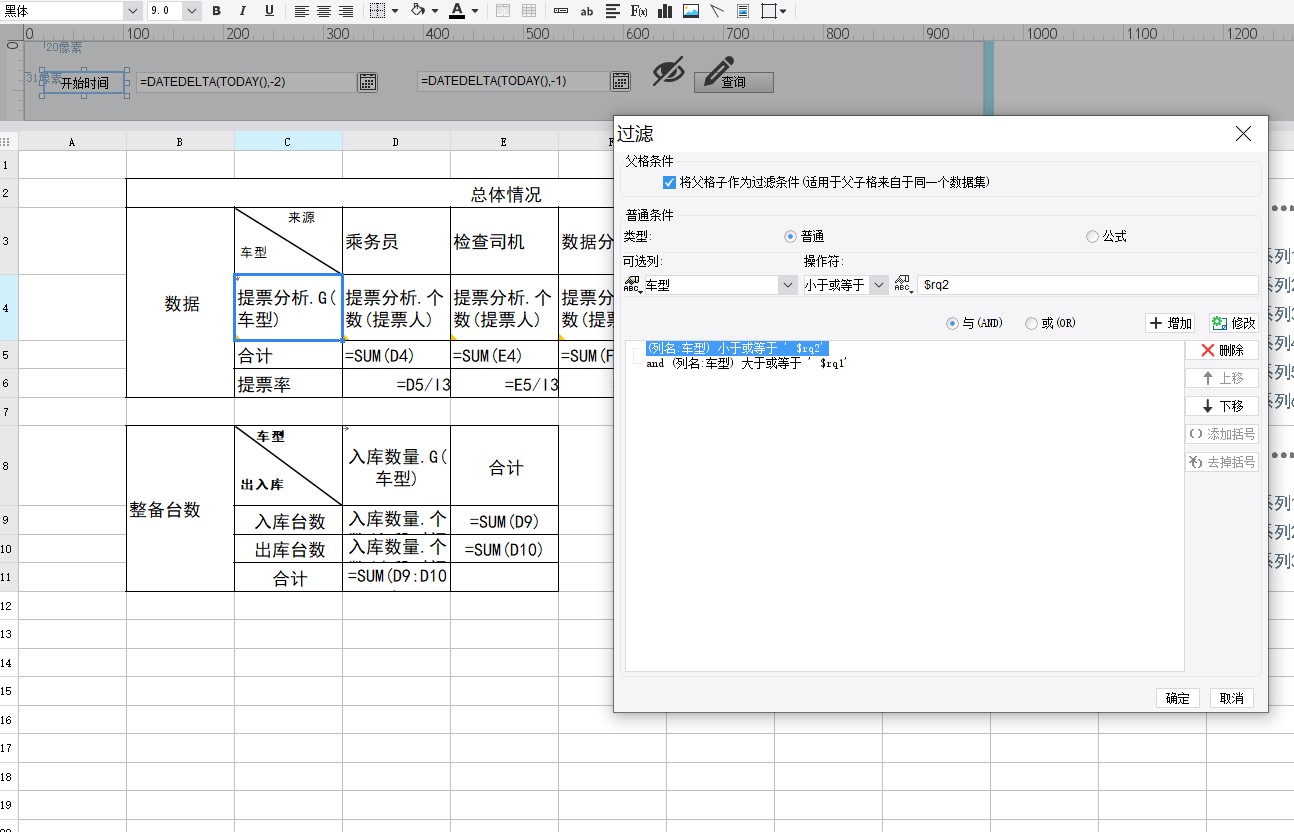The image size is (1294, 832).
Task: Center-align the cell text
Action: tap(324, 11)
